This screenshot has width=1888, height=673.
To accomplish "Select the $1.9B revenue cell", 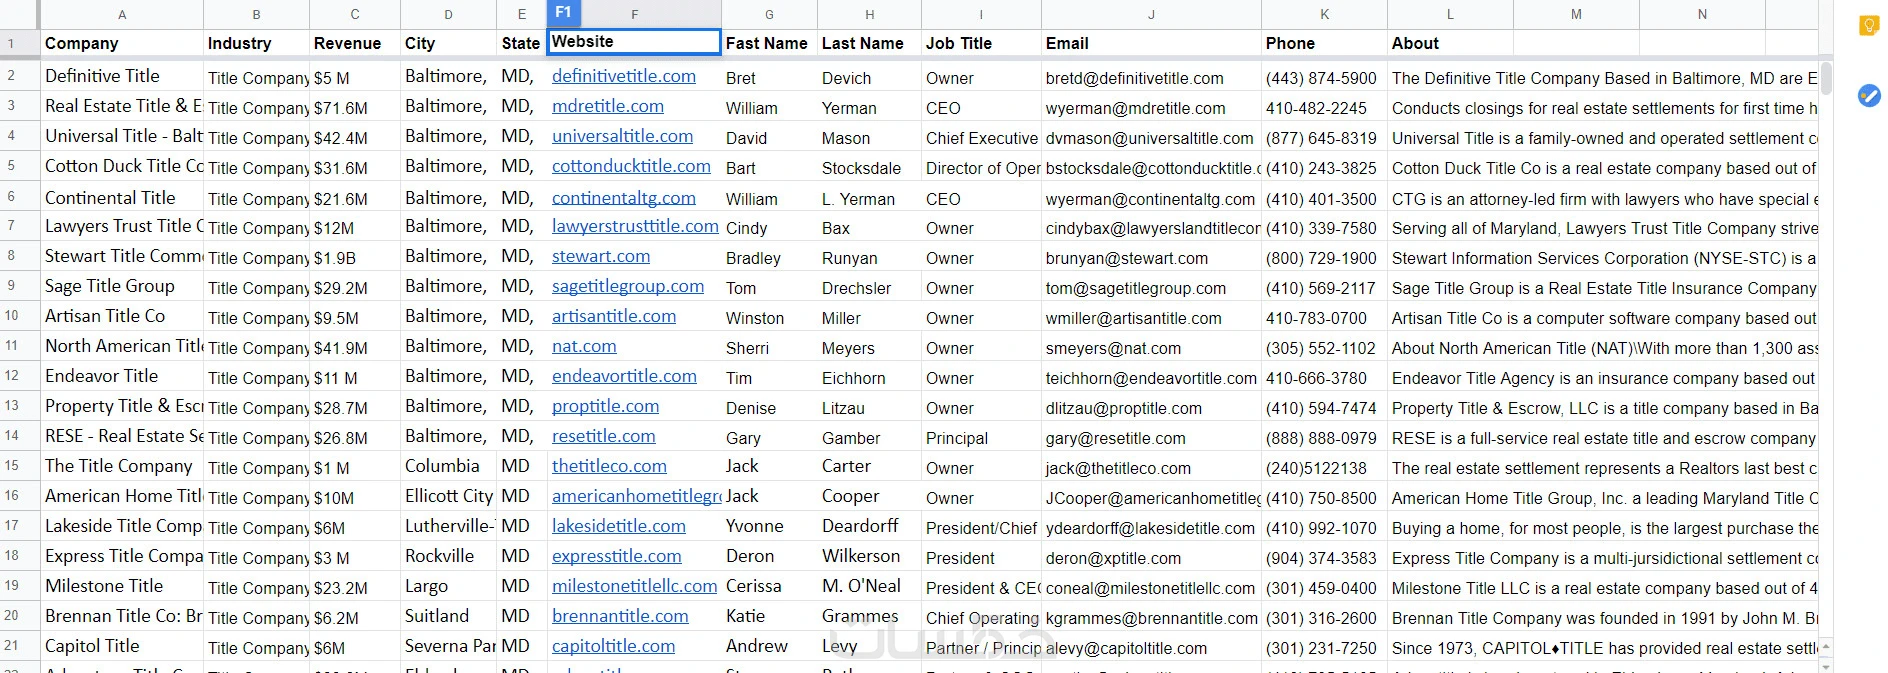I will (355, 257).
